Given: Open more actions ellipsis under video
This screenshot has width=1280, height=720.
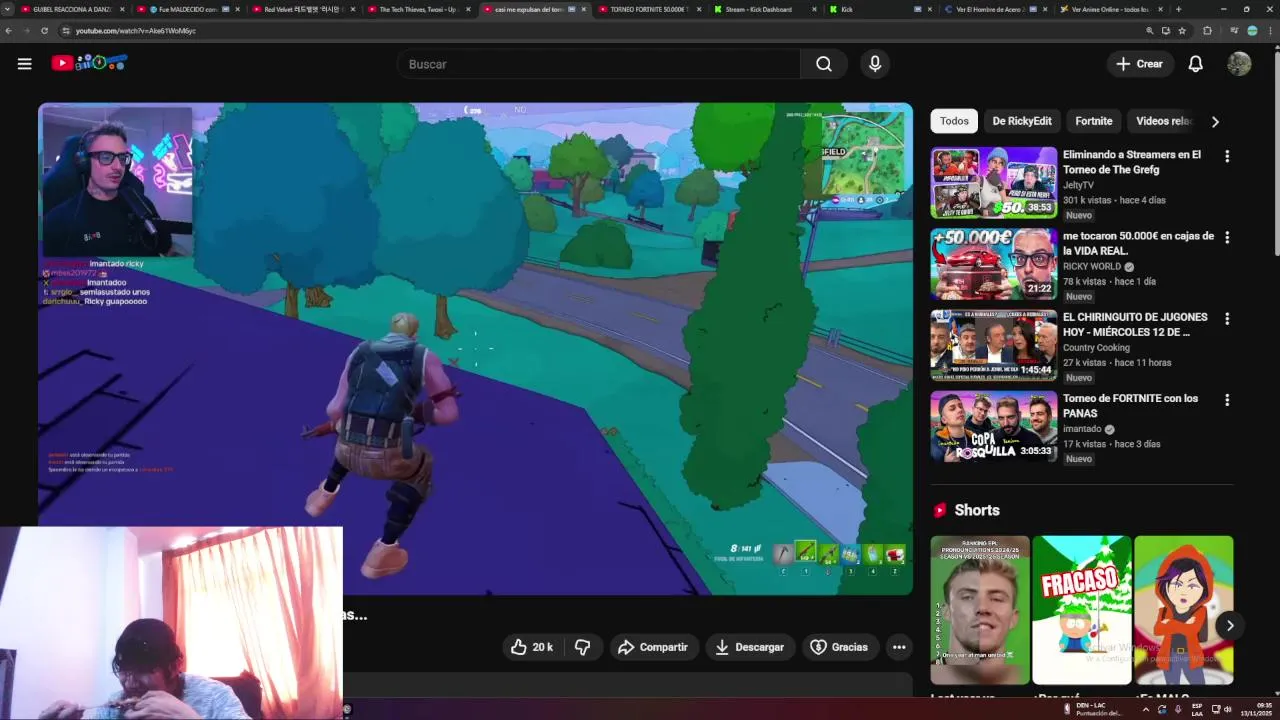Looking at the screenshot, I should pos(899,647).
